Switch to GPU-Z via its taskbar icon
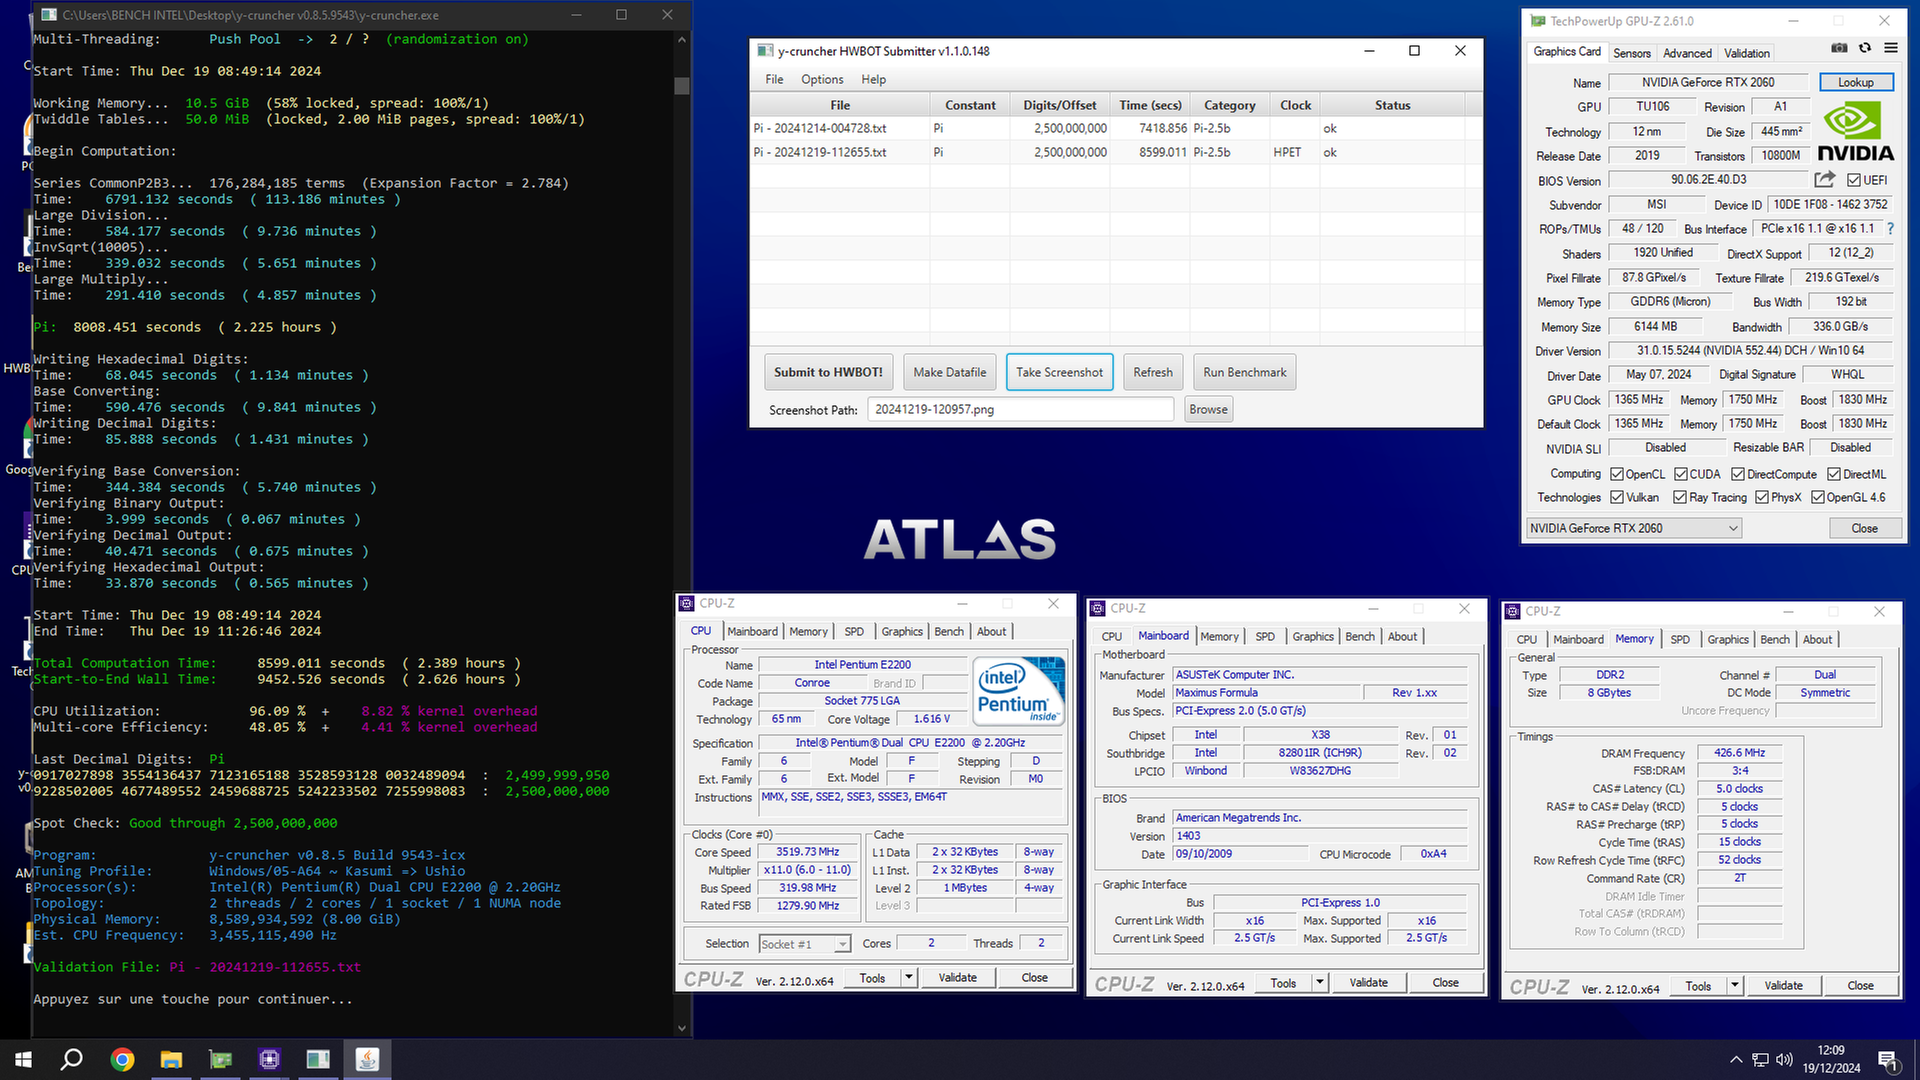The width and height of the screenshot is (1920, 1080). pos(220,1060)
